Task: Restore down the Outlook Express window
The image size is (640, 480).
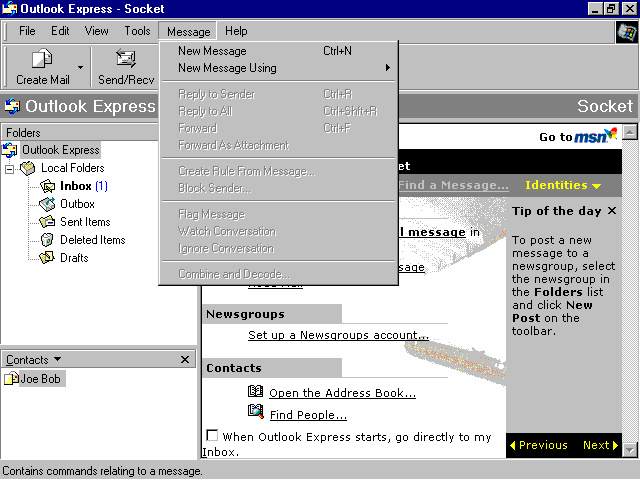Action: (x=611, y=9)
